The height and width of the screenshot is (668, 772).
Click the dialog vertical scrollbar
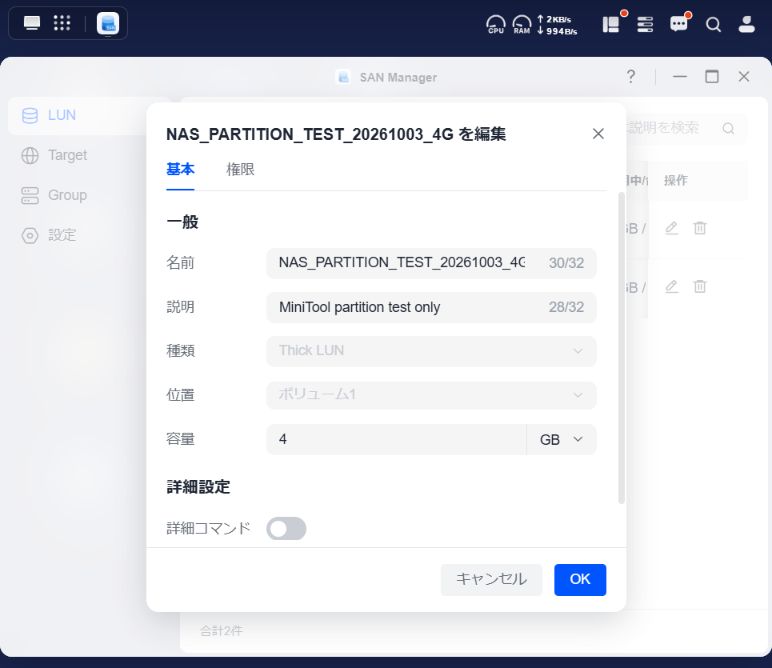621,348
